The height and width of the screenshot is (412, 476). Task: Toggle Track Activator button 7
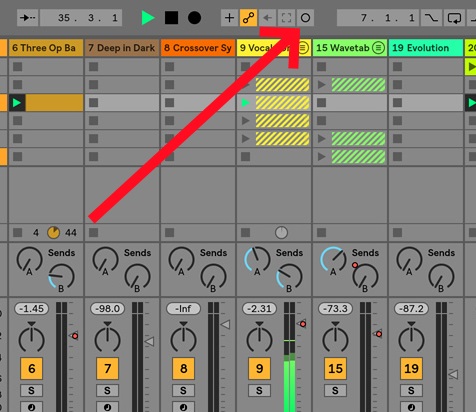tap(107, 369)
